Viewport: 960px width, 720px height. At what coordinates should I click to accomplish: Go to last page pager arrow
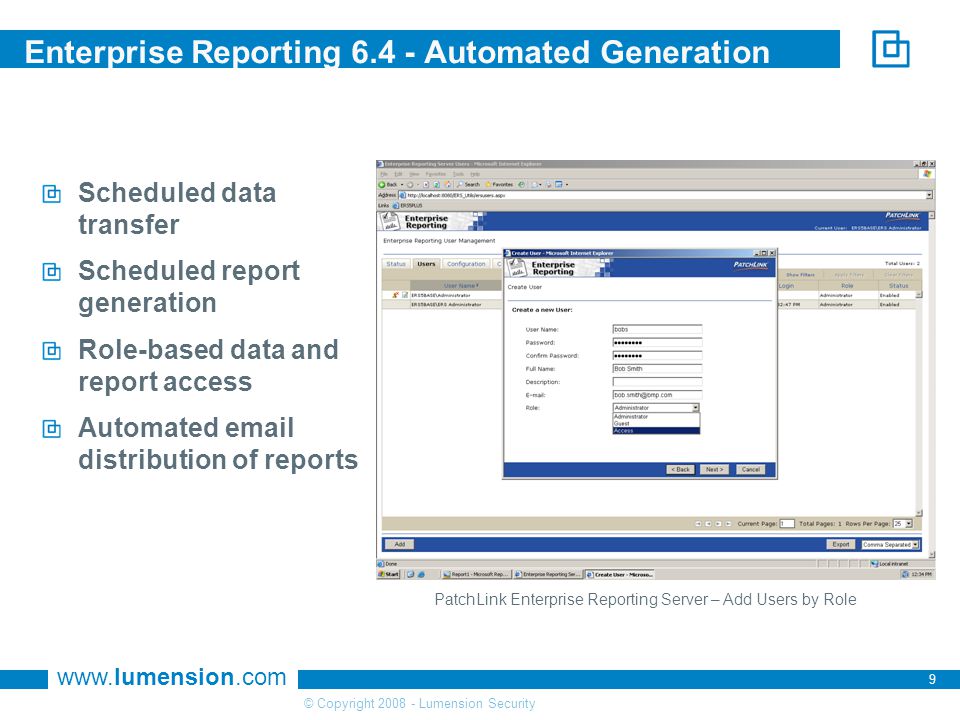[x=728, y=524]
